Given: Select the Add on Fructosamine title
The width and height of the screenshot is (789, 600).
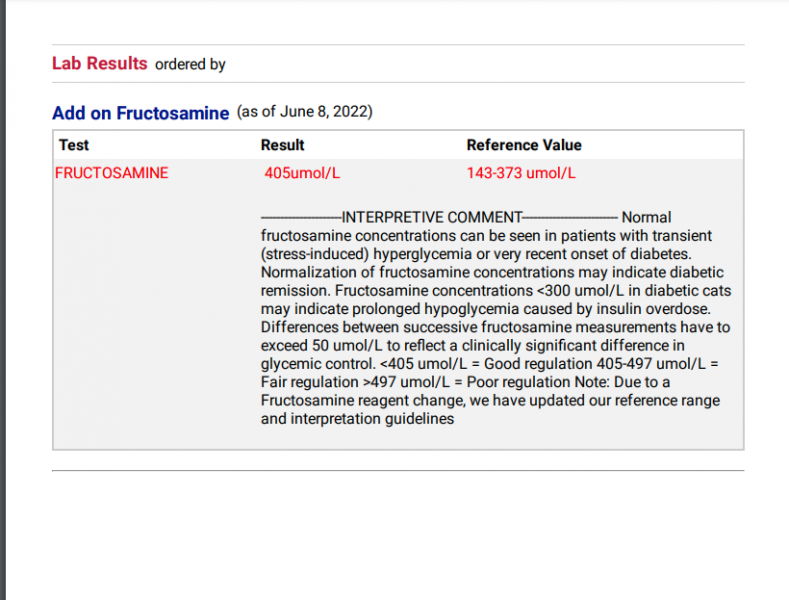Looking at the screenshot, I should point(140,113).
